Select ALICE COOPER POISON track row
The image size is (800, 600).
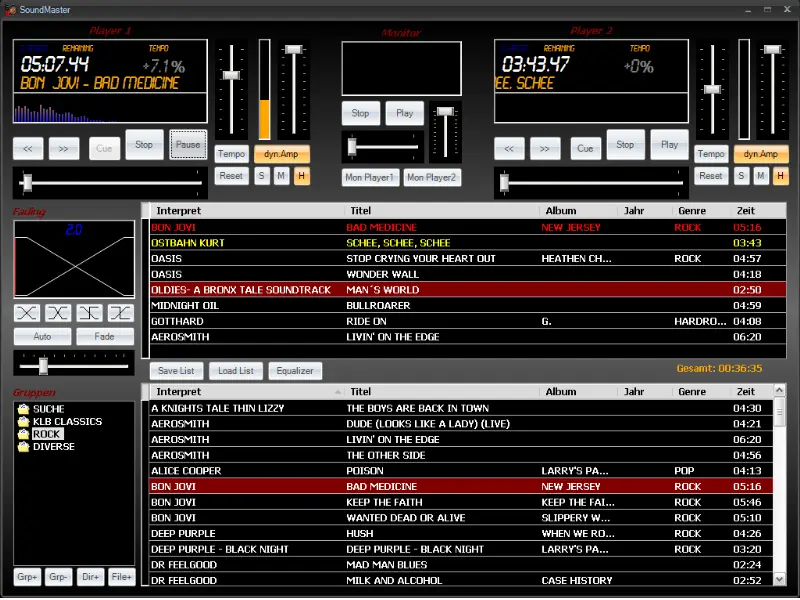(x=460, y=470)
